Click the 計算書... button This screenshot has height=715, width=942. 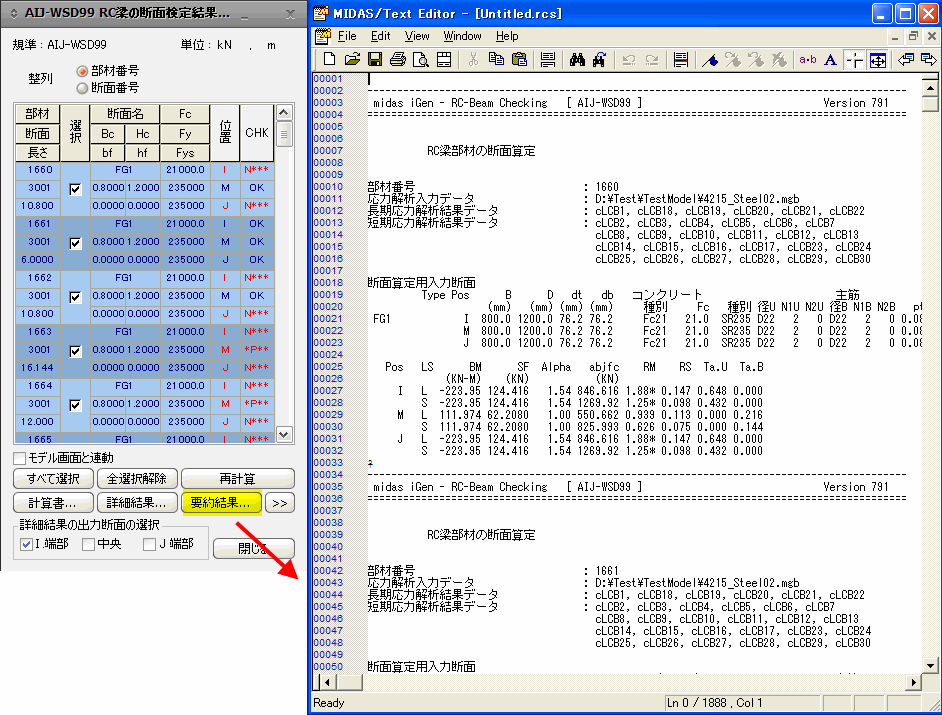coord(53,503)
